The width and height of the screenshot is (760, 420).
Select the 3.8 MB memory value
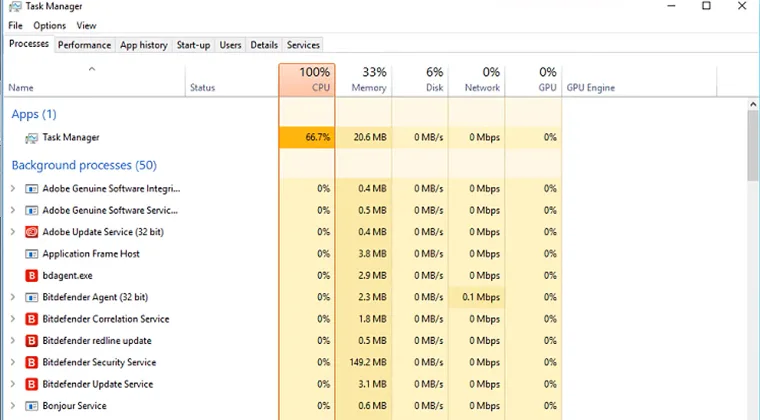[x=372, y=254]
